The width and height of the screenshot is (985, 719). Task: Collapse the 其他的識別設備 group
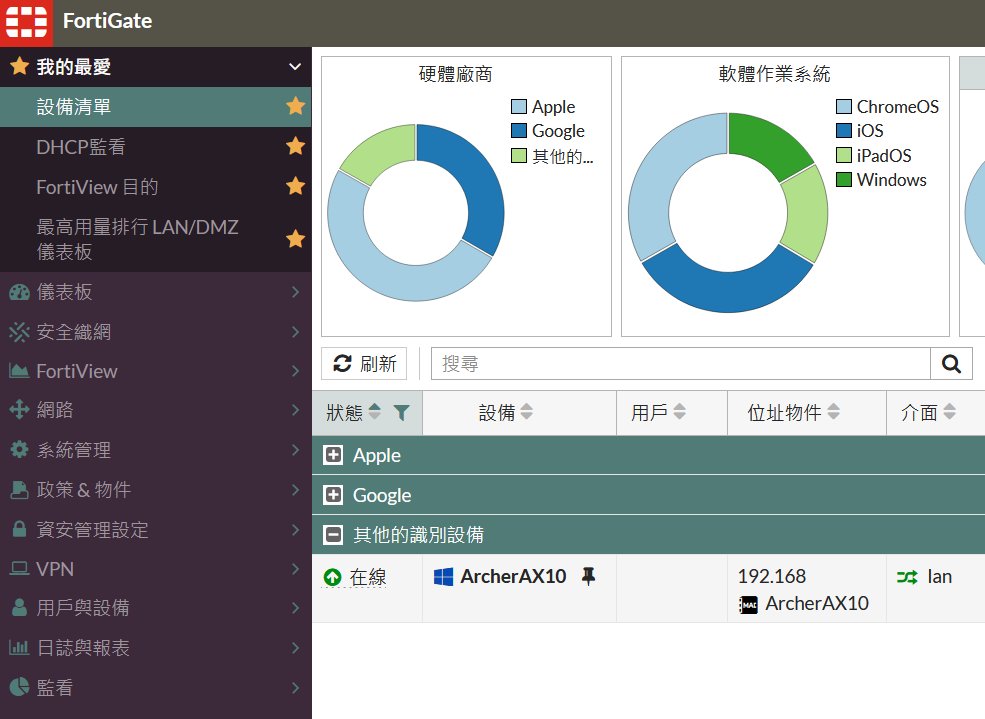tap(333, 534)
